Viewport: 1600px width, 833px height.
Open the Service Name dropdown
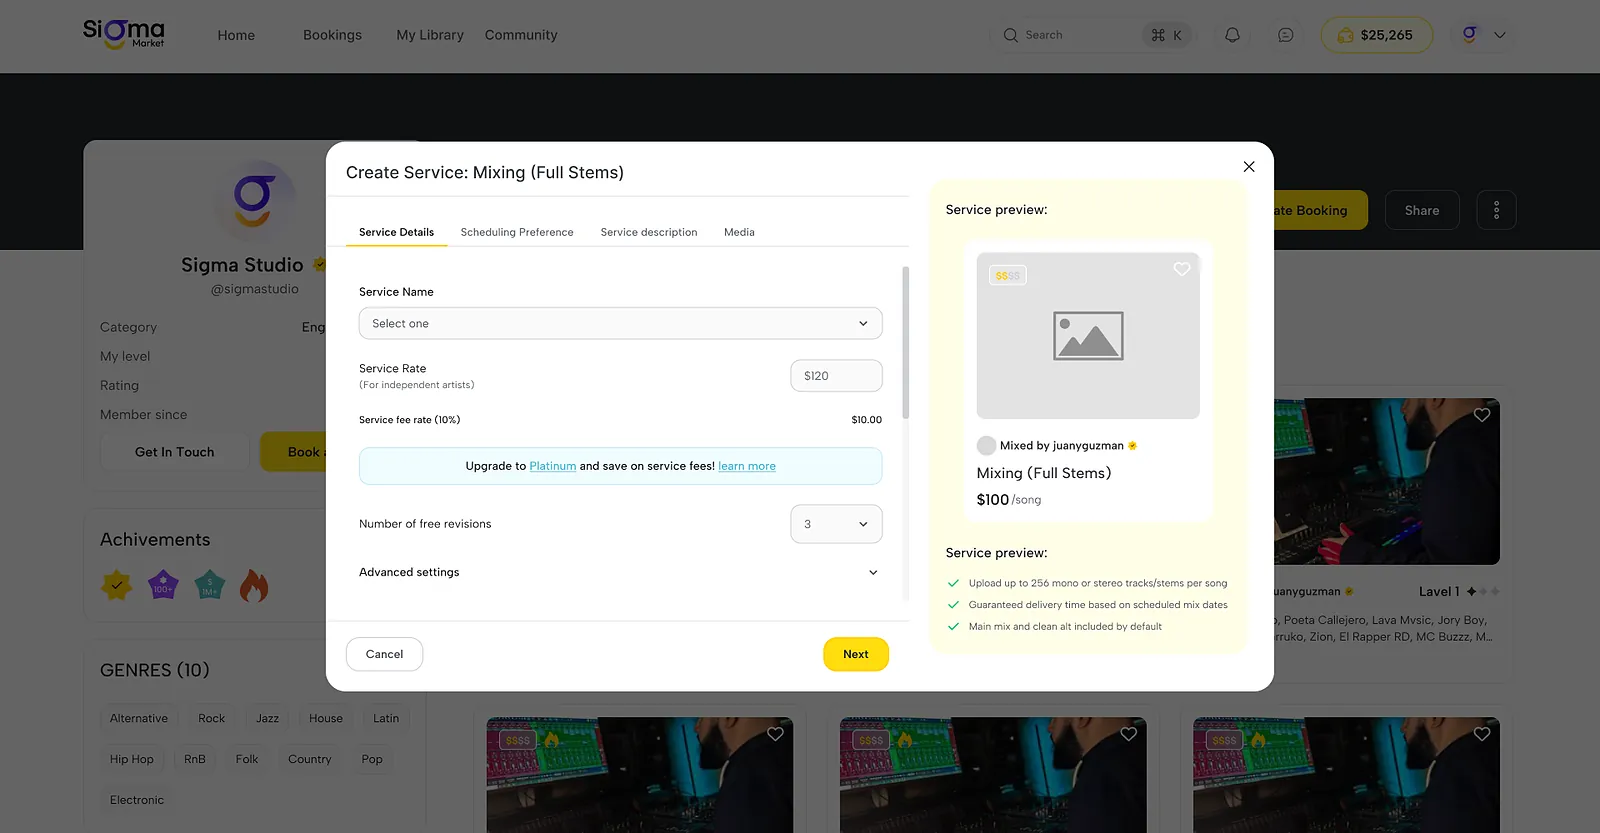pos(620,323)
